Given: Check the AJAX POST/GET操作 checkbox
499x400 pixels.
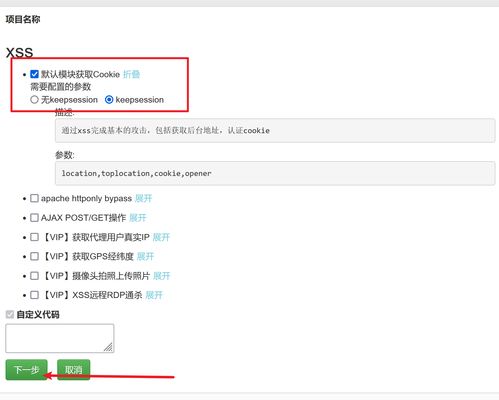Looking at the screenshot, I should click(34, 218).
